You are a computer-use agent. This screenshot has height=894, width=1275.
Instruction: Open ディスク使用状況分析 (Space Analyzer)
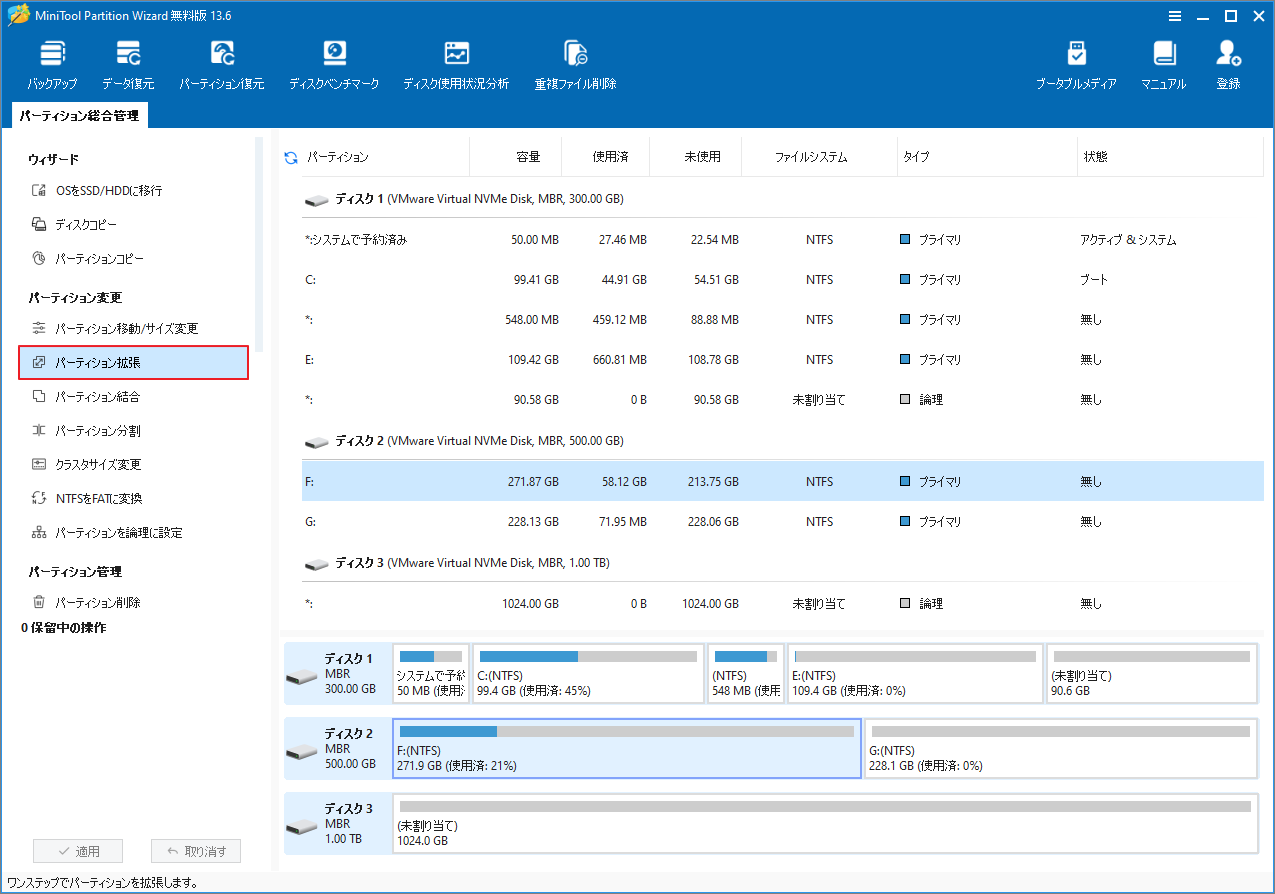click(456, 62)
